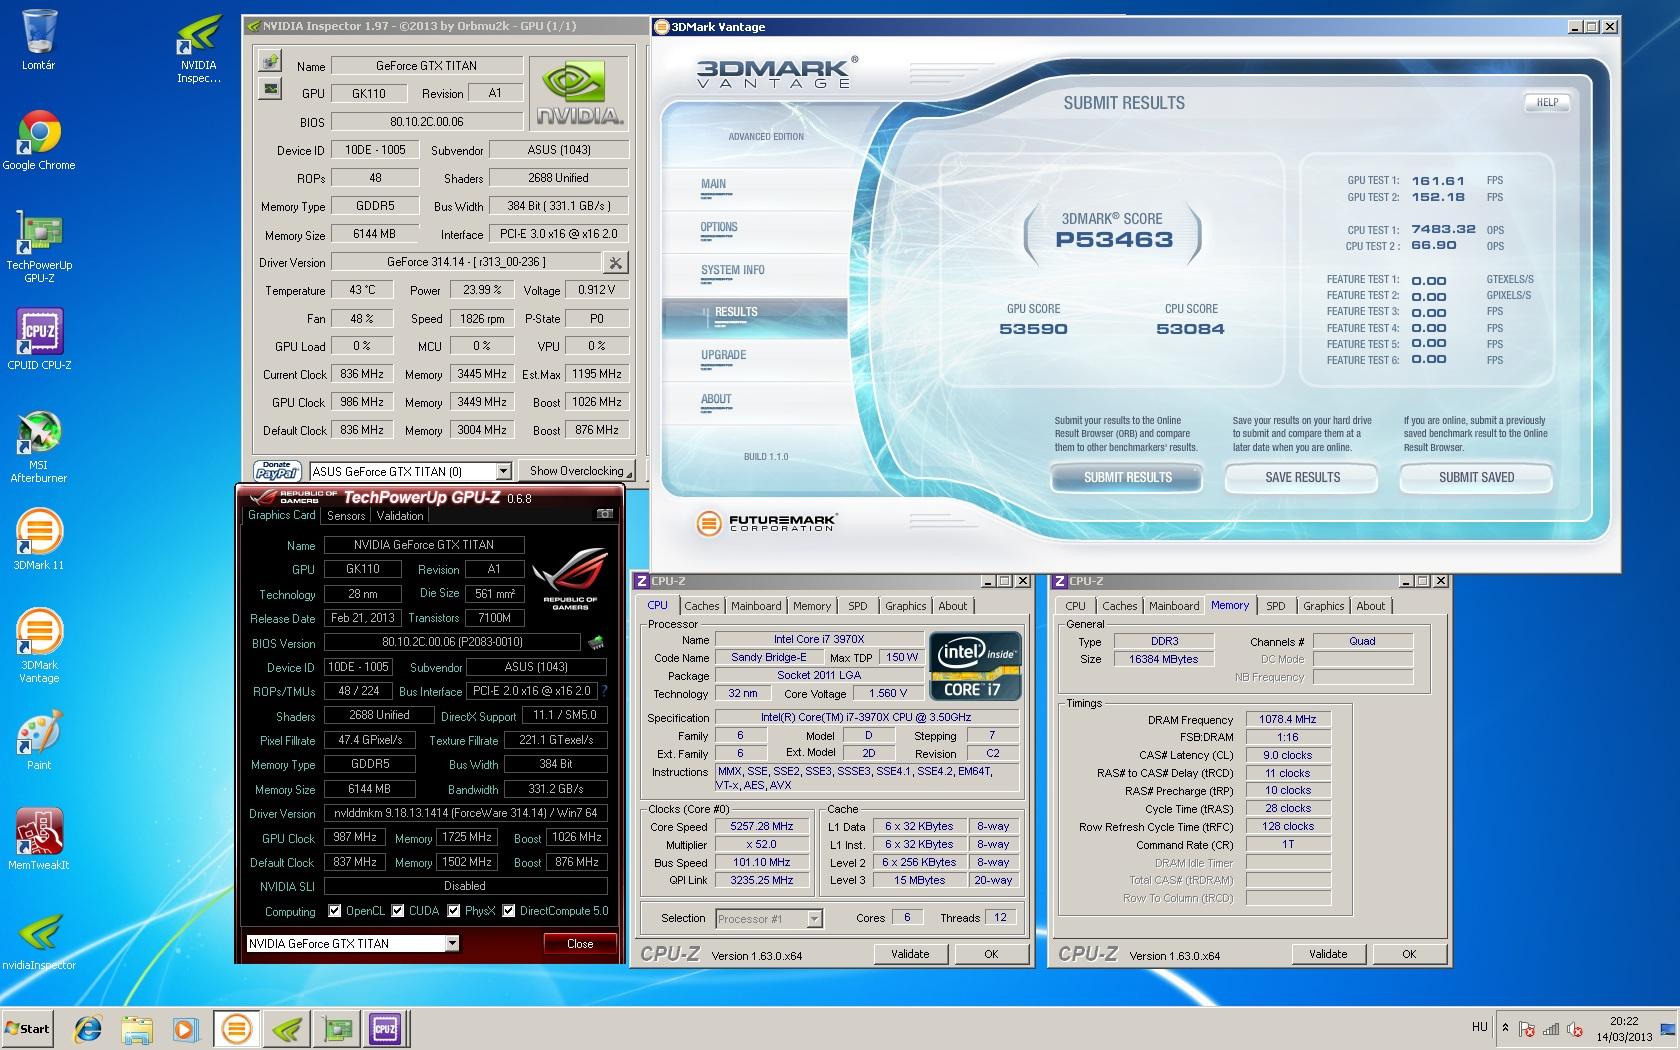1680x1050 pixels.
Task: Switch to CPU-Z on the taskbar
Action: coord(385,1028)
